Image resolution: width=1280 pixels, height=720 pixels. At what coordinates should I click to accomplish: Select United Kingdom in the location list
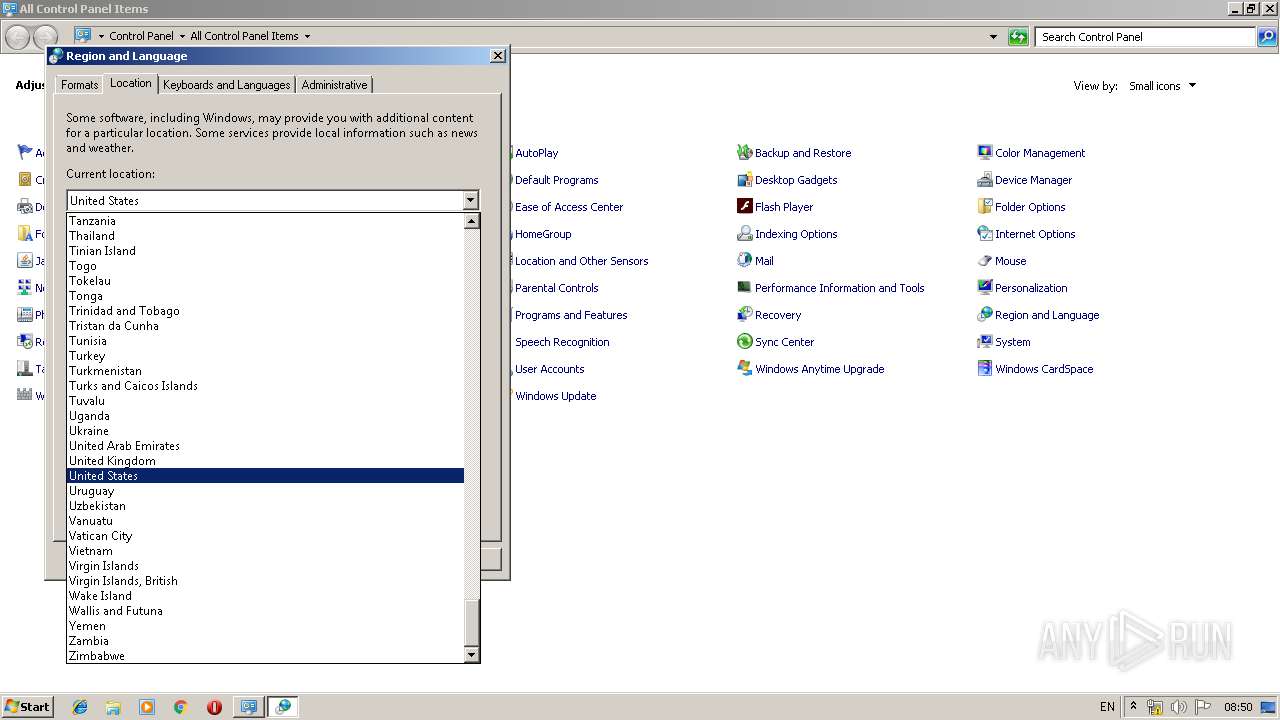point(265,461)
